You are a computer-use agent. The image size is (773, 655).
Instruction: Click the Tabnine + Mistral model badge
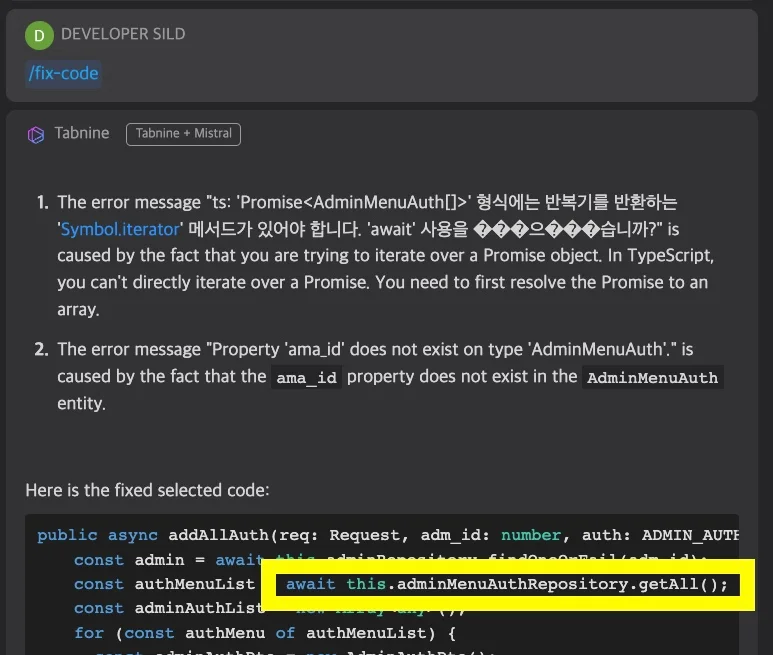coord(183,134)
